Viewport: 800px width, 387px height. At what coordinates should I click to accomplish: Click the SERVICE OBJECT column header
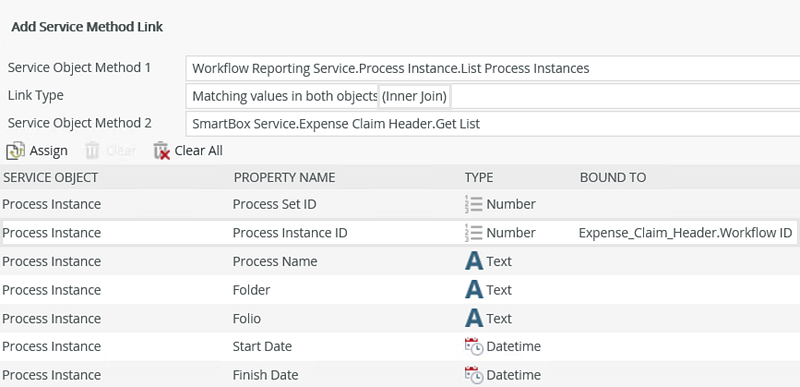[50, 177]
